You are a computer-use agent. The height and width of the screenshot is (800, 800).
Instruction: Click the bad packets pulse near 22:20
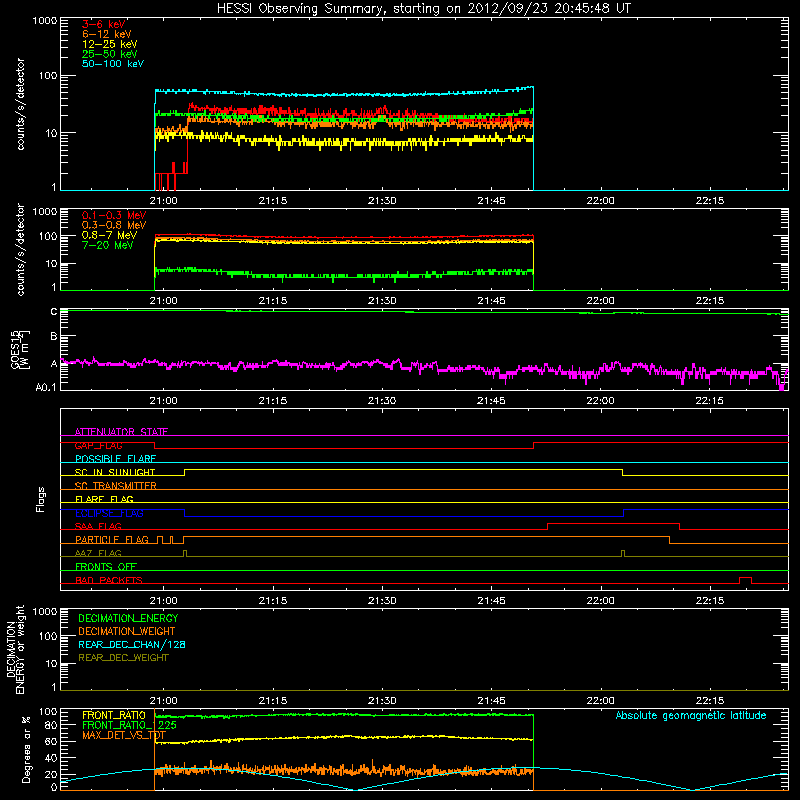coord(745,580)
